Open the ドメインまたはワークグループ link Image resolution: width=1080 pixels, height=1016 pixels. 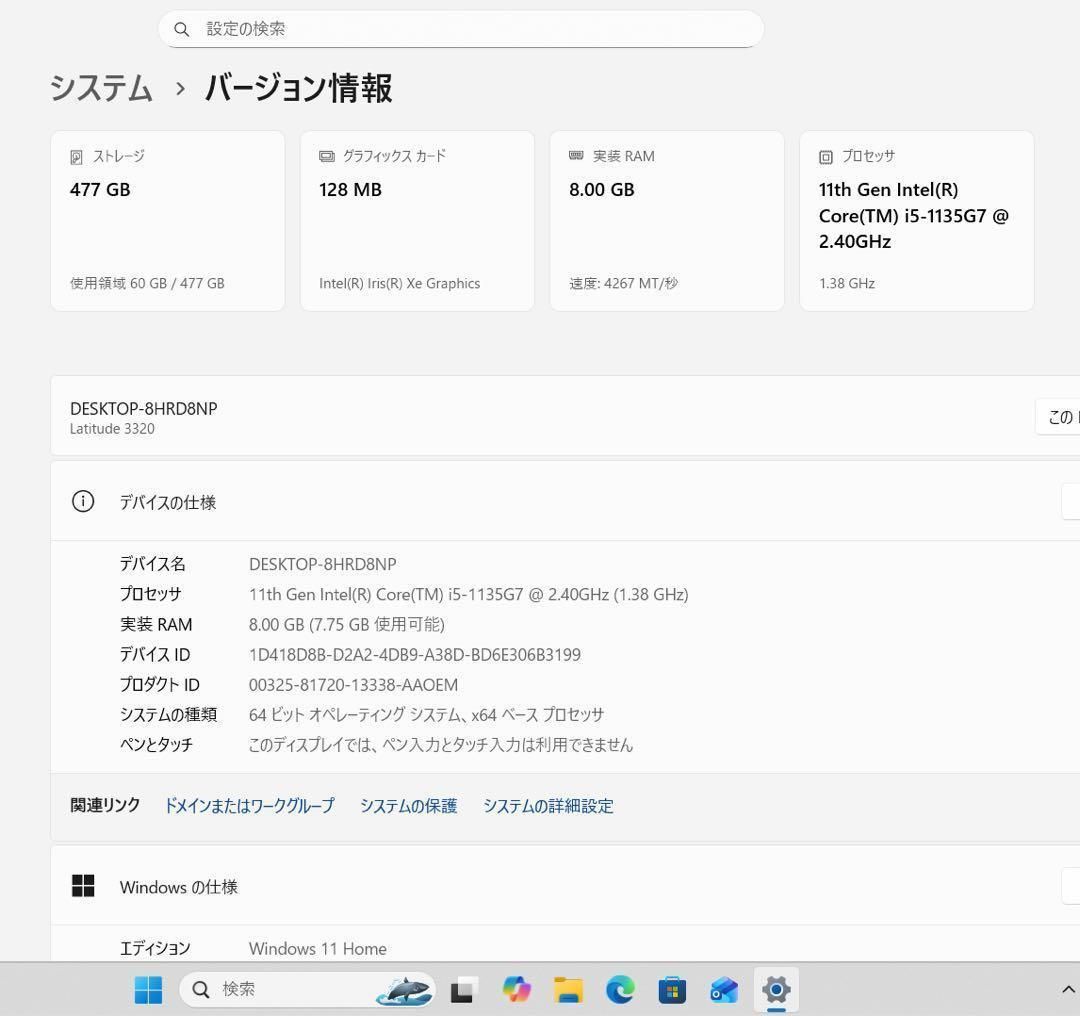point(249,806)
